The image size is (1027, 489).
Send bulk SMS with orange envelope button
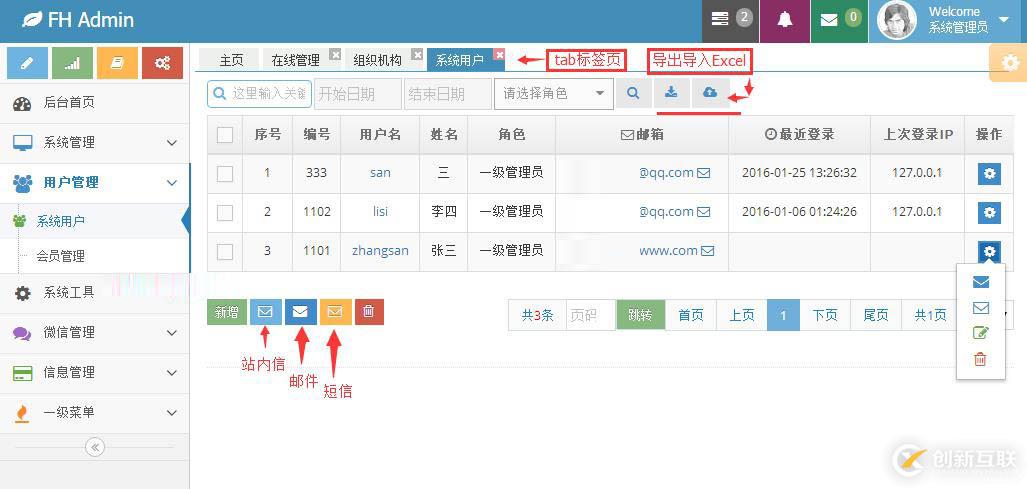click(335, 312)
